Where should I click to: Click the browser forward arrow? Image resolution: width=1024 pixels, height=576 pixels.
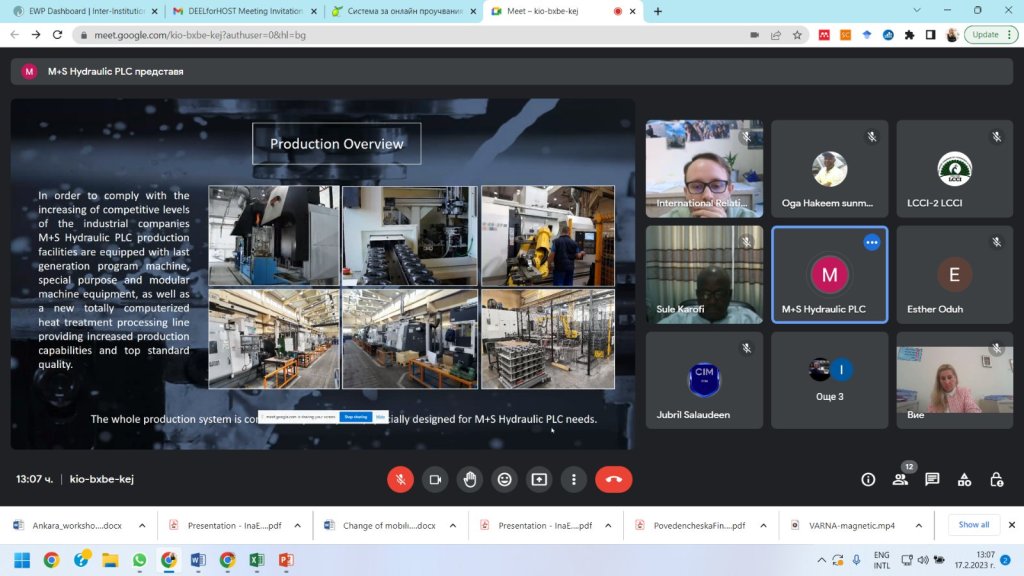click(x=36, y=35)
